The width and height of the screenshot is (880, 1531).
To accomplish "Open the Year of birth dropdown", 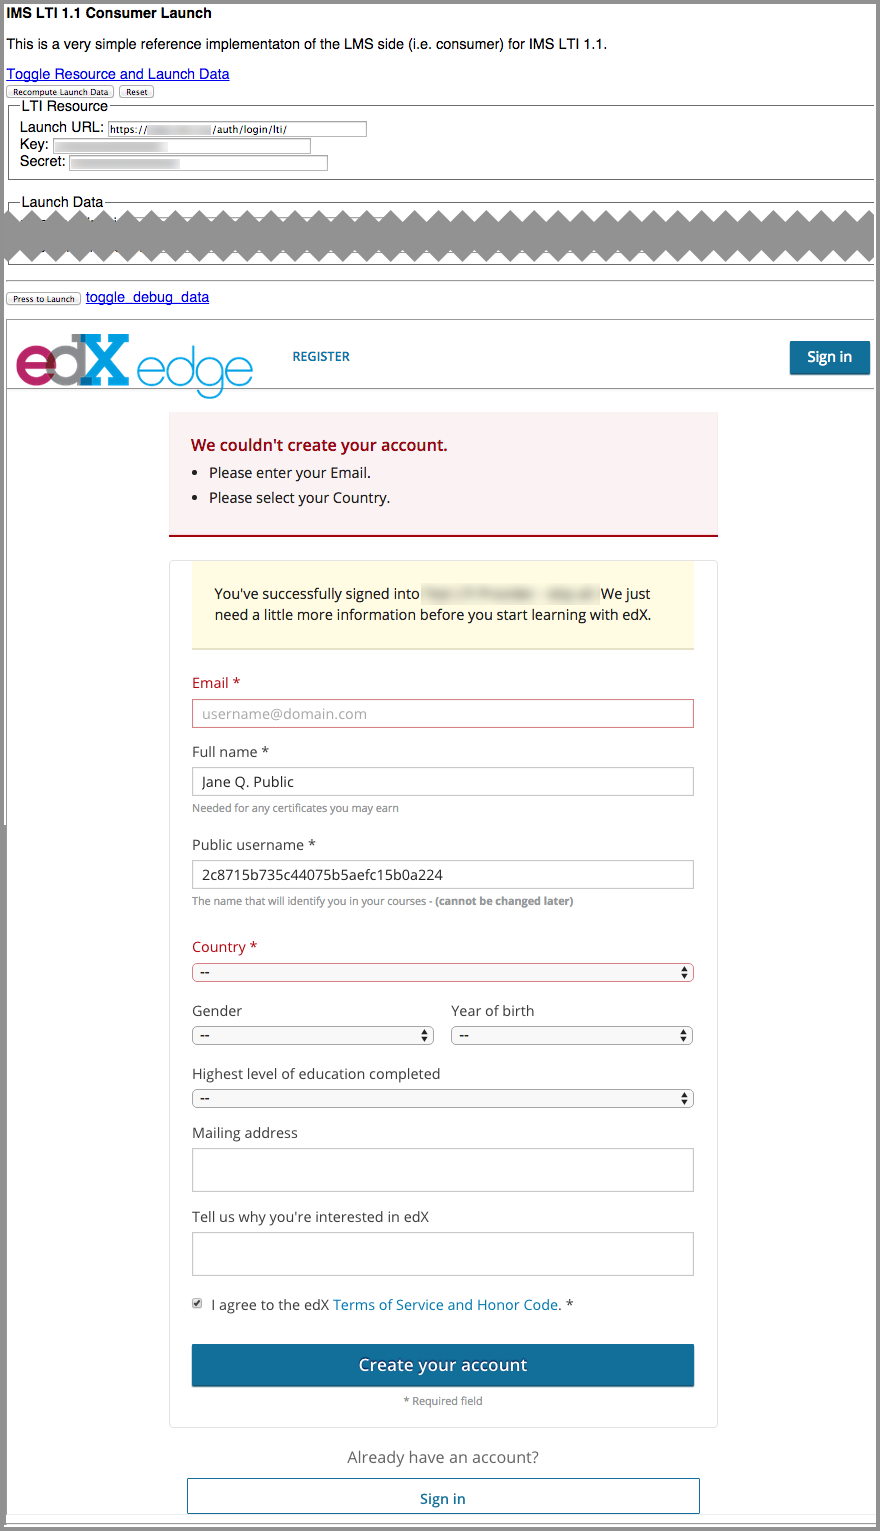I will point(571,1035).
